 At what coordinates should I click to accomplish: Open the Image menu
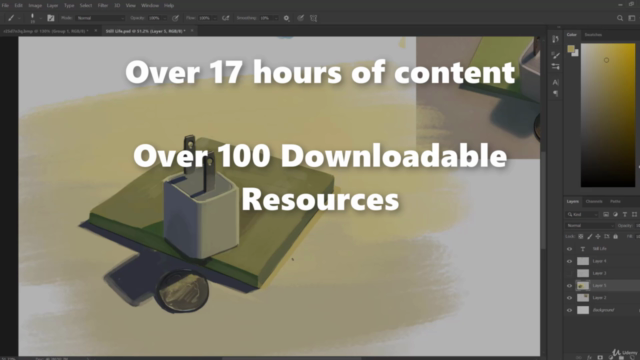pyautogui.click(x=35, y=5)
